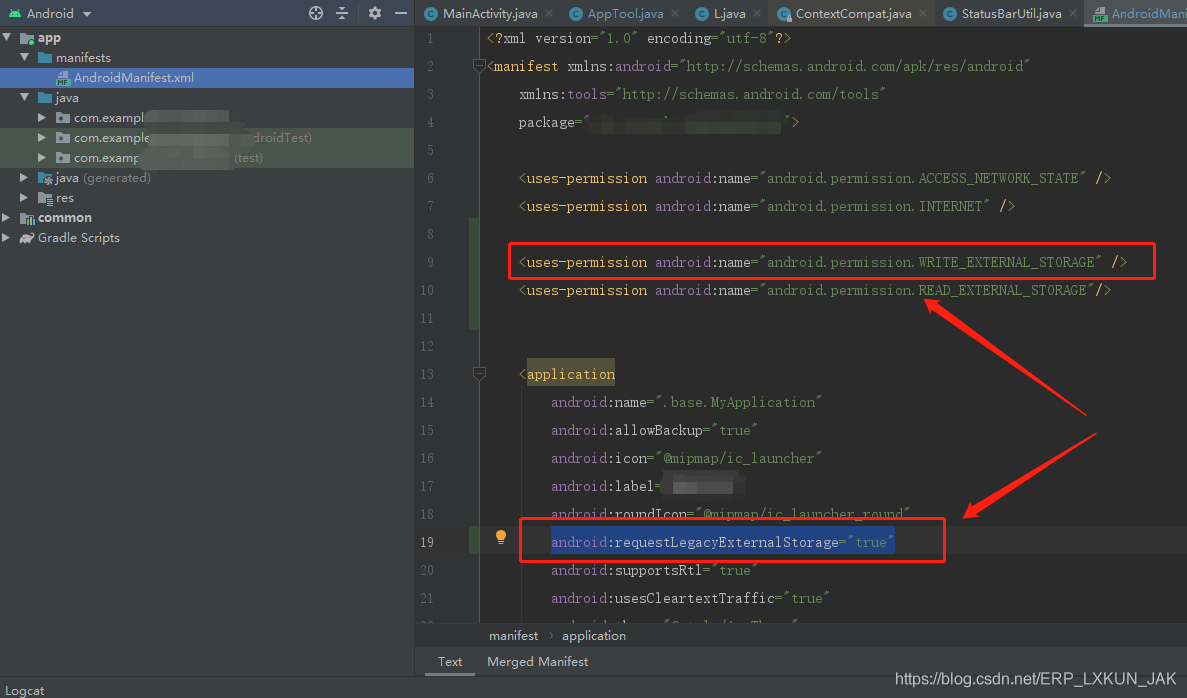Click the locate/select opened file target icon
Image resolution: width=1187 pixels, height=698 pixels.
point(316,13)
